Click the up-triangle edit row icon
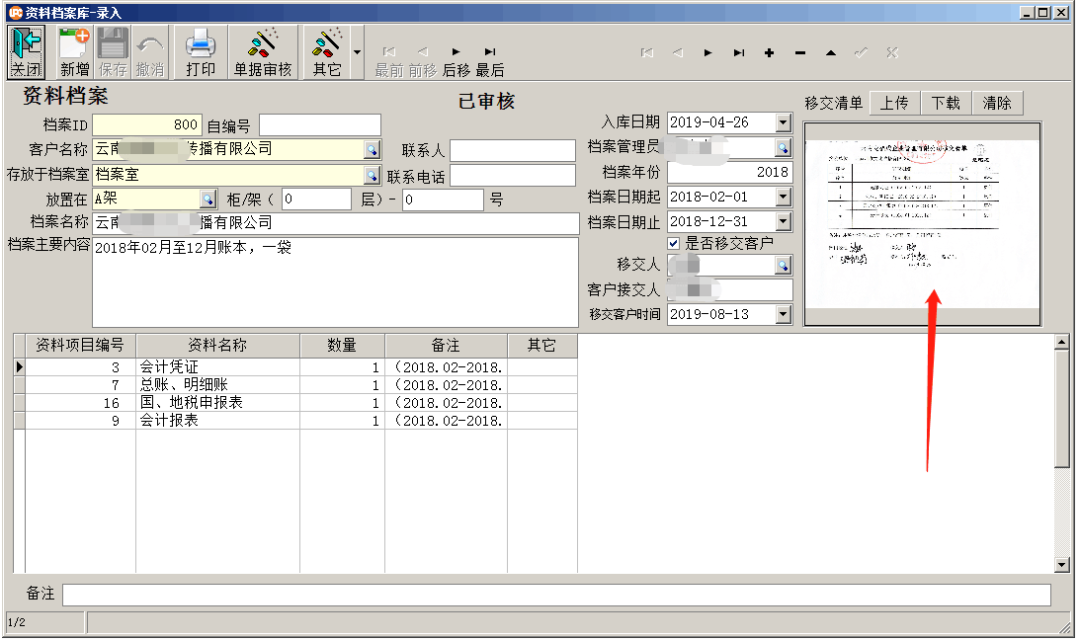 click(x=831, y=53)
